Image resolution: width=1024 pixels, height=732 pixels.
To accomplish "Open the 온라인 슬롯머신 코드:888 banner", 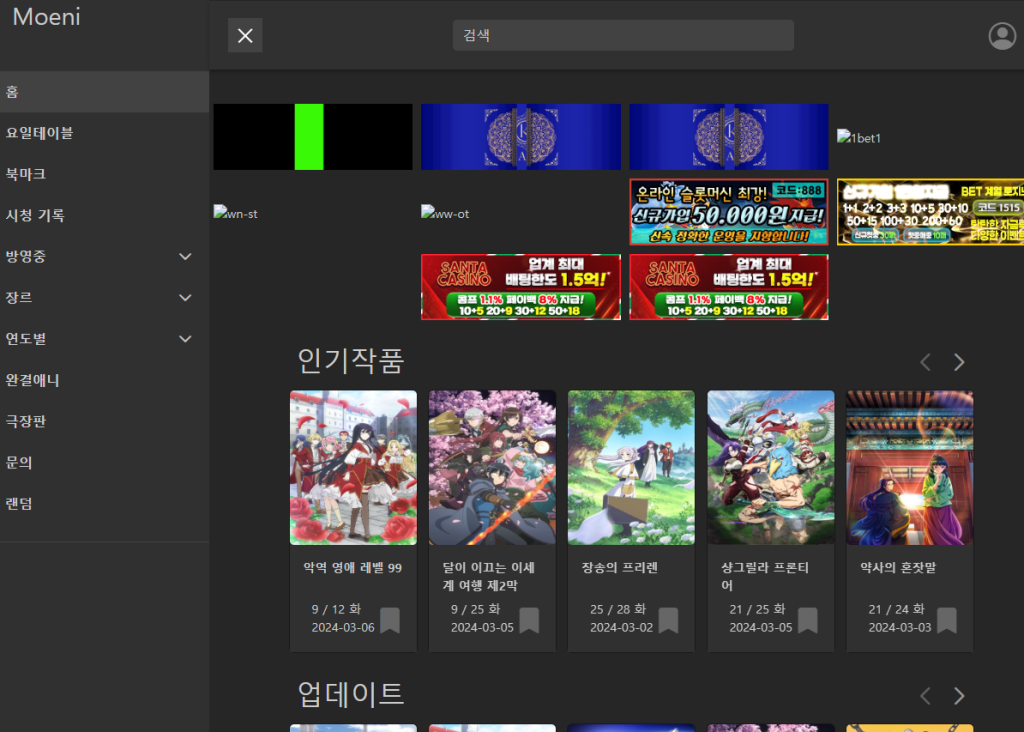I will [729, 212].
